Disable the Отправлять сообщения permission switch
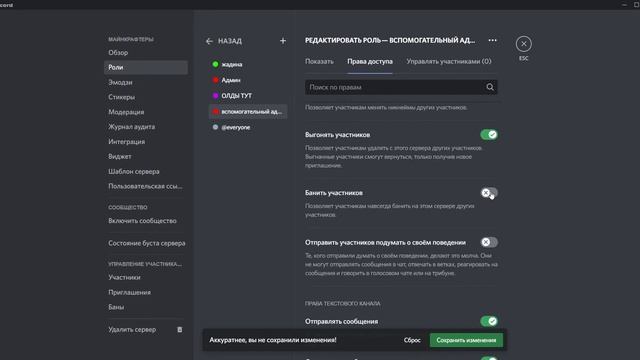This screenshot has height=360, width=640. [489, 321]
